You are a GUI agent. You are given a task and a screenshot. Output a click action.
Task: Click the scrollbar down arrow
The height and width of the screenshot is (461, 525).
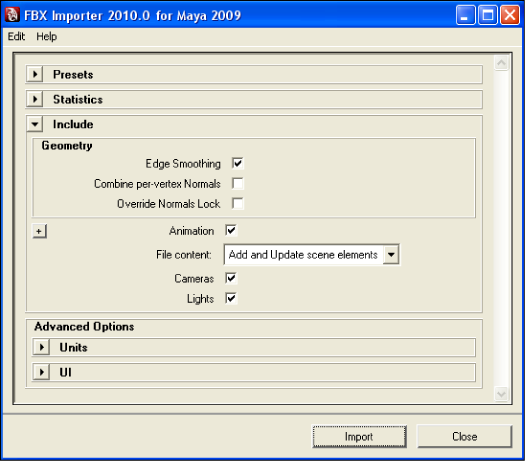coord(501,394)
